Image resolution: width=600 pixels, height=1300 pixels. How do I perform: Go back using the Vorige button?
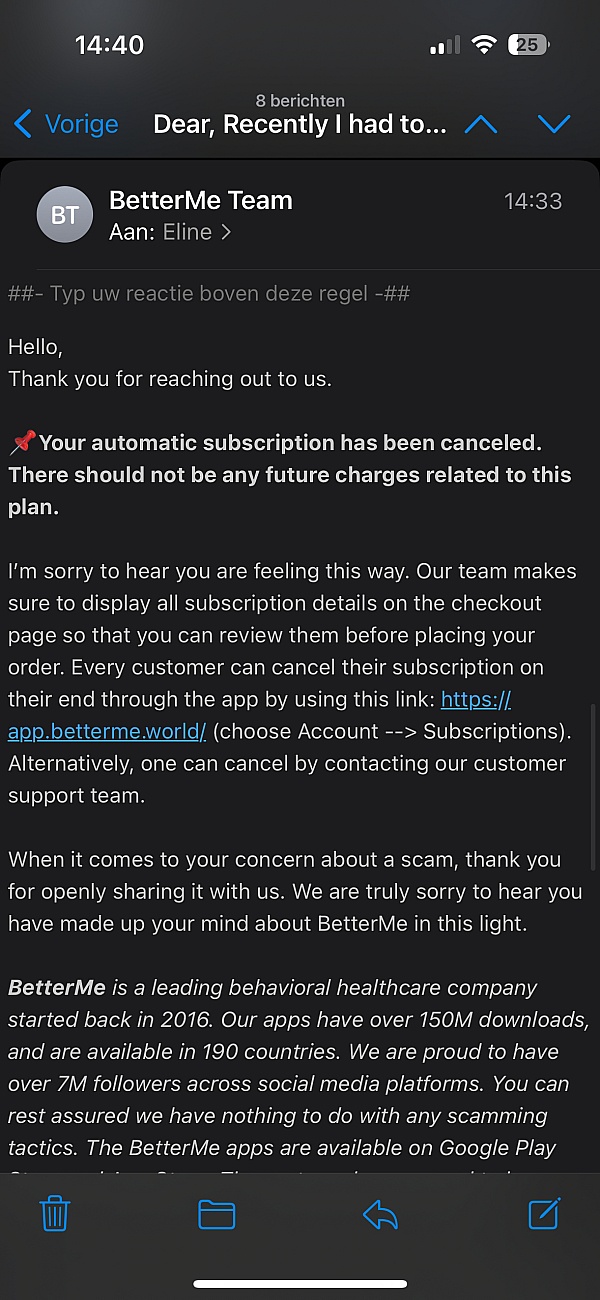[66, 125]
